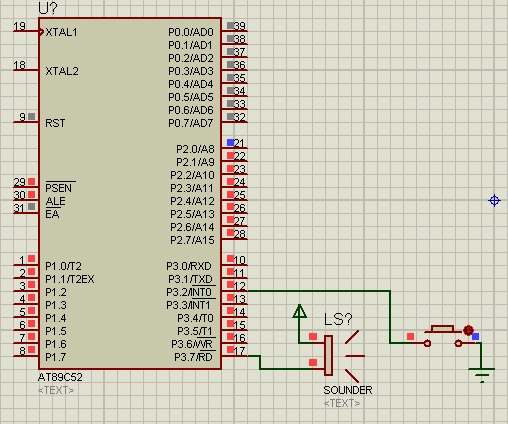Select the P1.7 pin label
The width and height of the screenshot is (508, 424).
coord(56,357)
